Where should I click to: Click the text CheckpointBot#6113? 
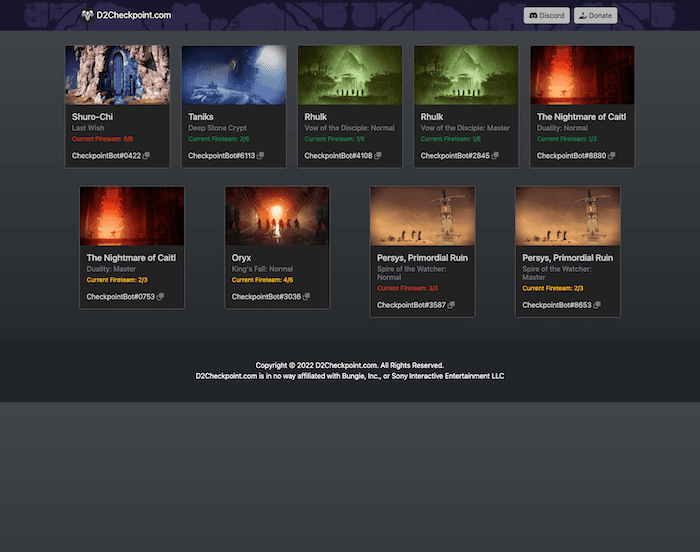pos(221,156)
